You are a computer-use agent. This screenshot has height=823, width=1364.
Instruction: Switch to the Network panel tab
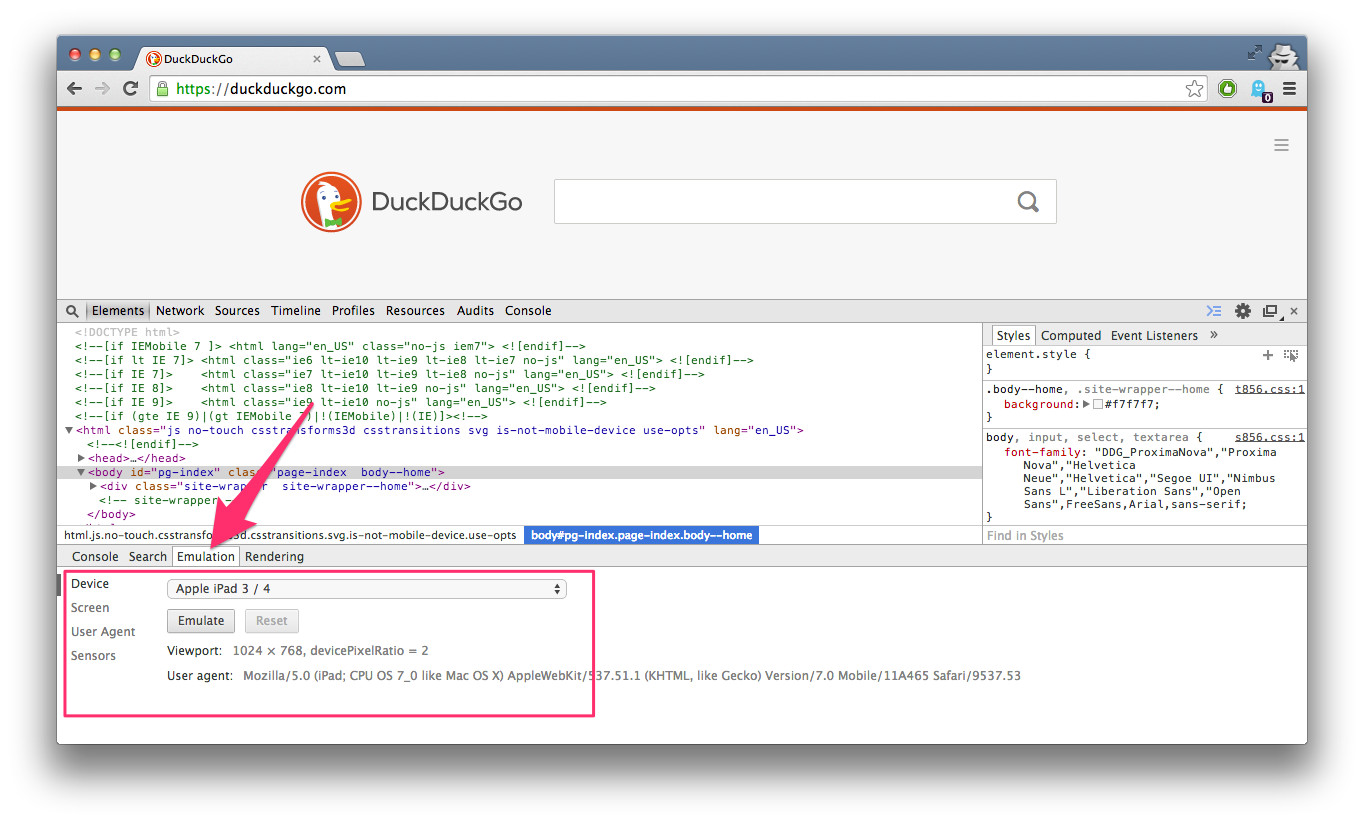(180, 311)
